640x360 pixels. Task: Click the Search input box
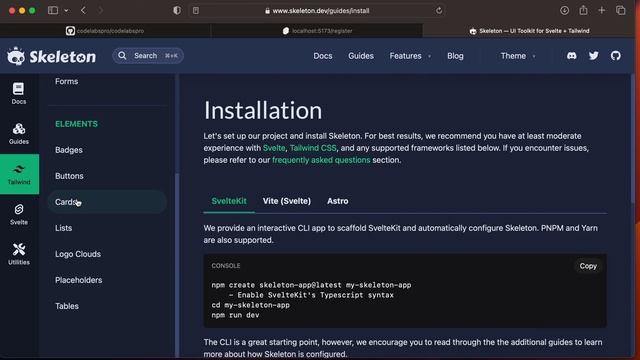pyautogui.click(x=148, y=56)
